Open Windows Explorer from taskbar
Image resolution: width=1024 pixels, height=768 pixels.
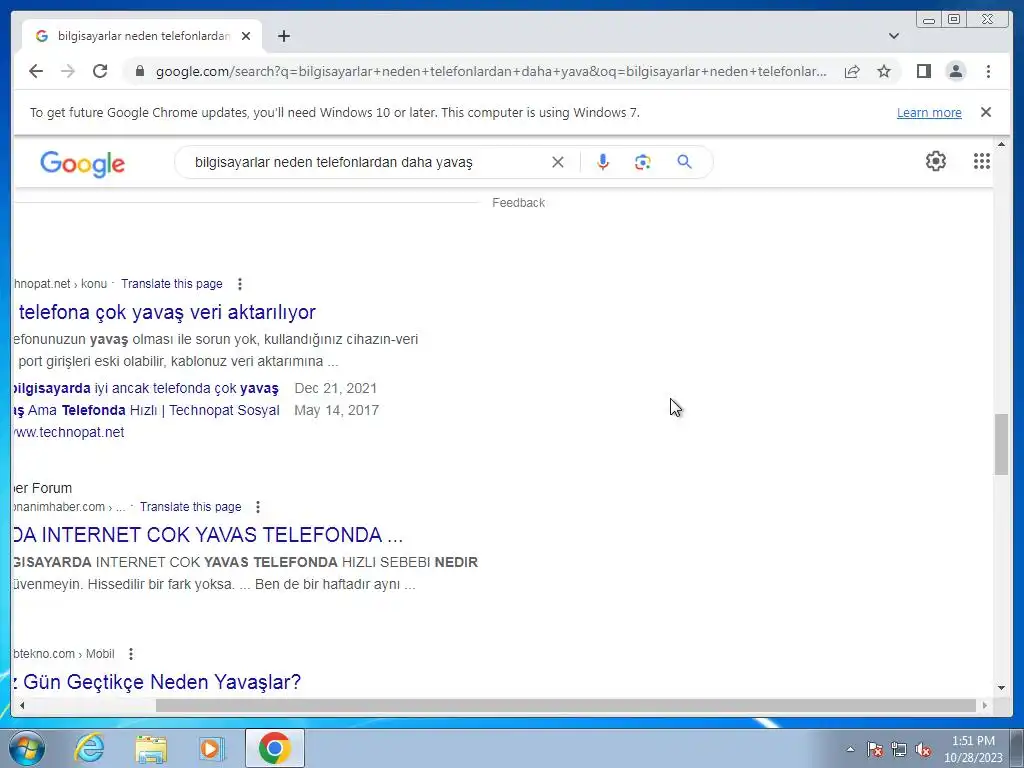[151, 748]
